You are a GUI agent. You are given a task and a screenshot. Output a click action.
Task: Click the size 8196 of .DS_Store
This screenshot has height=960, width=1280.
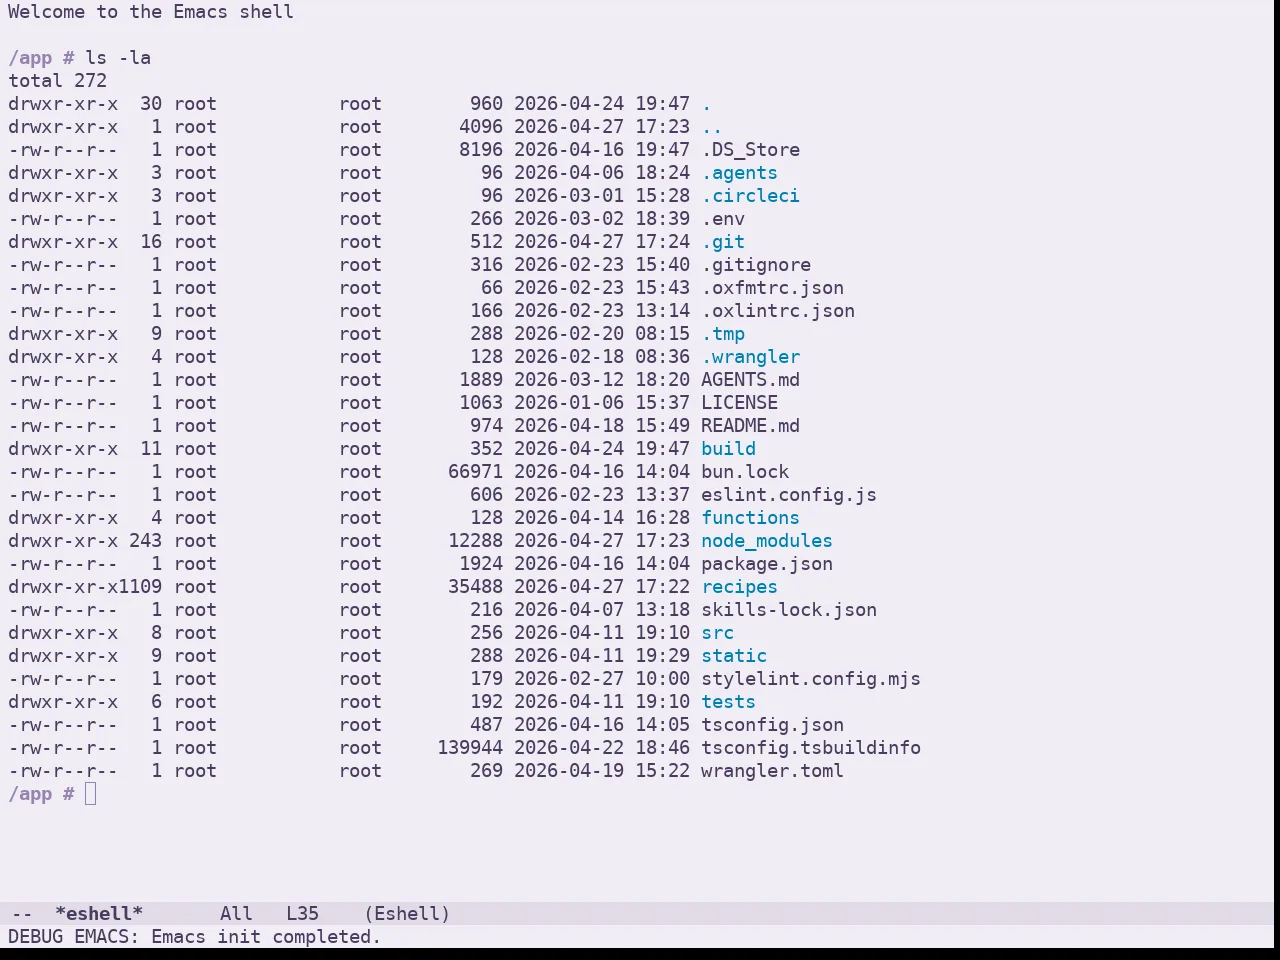481,150
